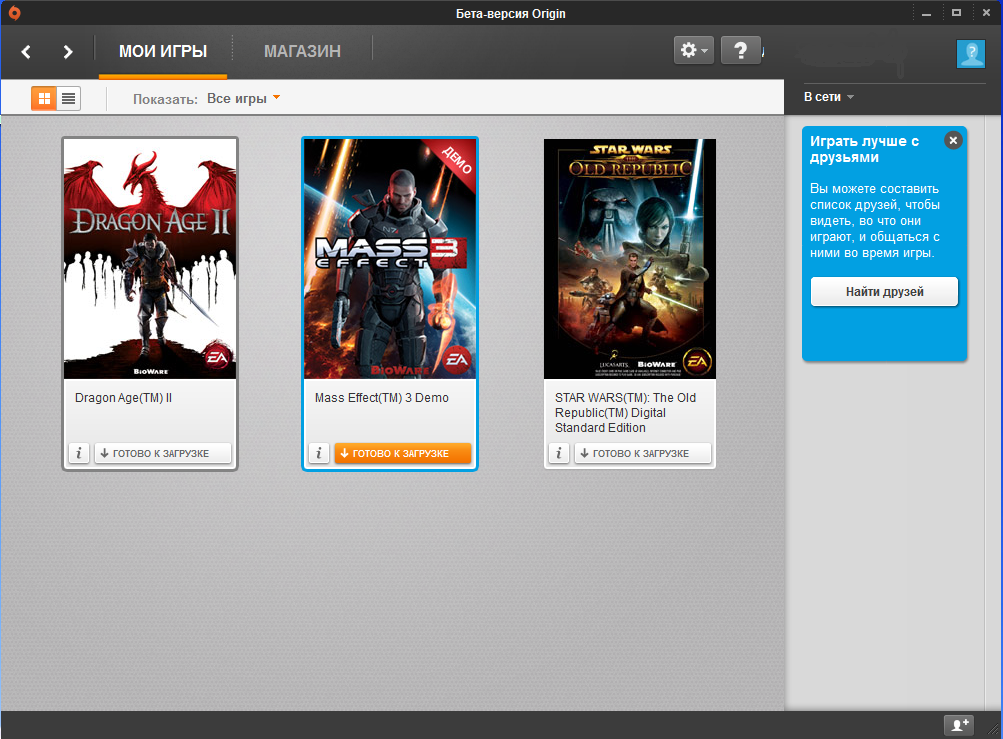
Task: Close the Играть лучше с друзьями panel
Action: 953,140
